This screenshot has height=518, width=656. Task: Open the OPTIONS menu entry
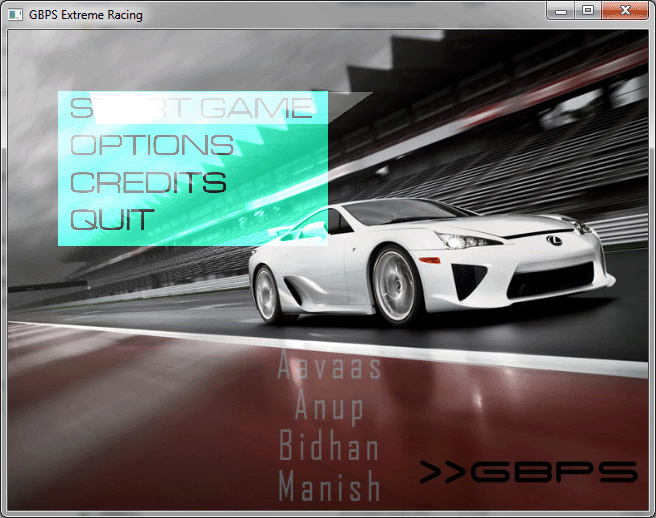pyautogui.click(x=152, y=145)
